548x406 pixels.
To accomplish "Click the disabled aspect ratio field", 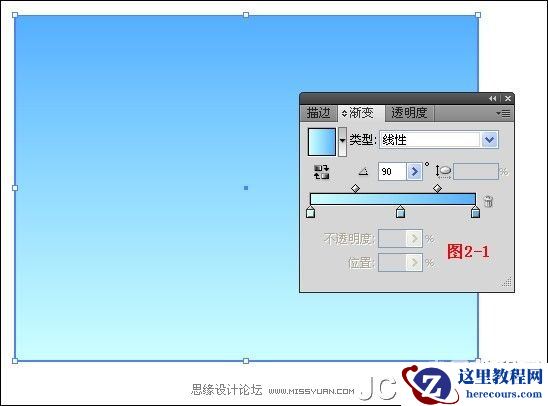I will click(476, 172).
